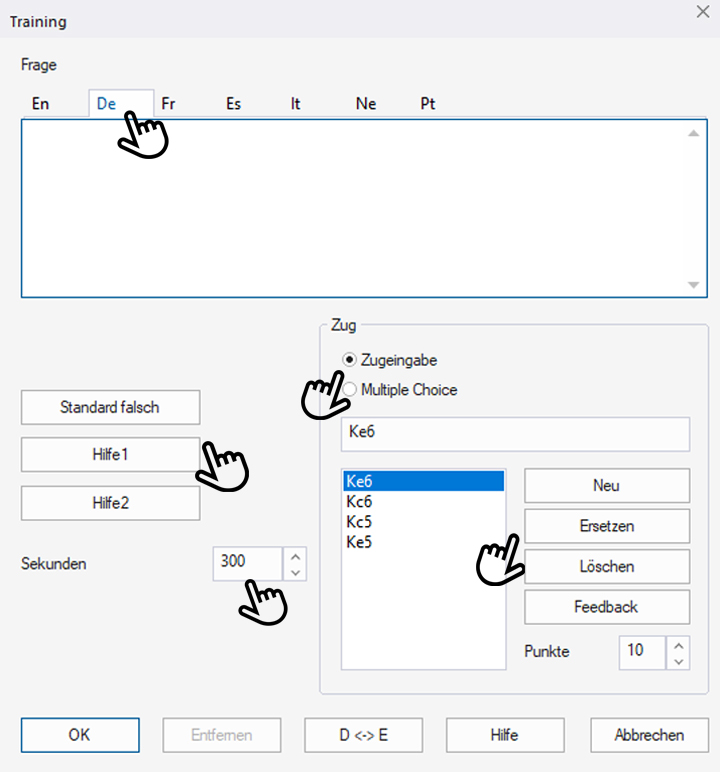Click the Ersetzen button
The image size is (720, 772).
(607, 526)
